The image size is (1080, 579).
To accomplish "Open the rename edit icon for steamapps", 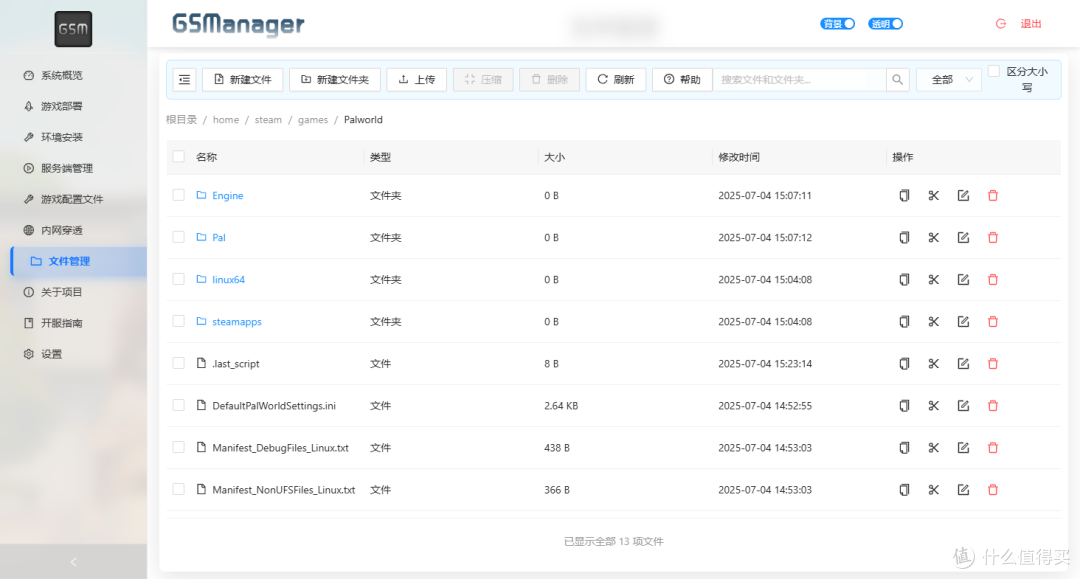I will (x=963, y=321).
